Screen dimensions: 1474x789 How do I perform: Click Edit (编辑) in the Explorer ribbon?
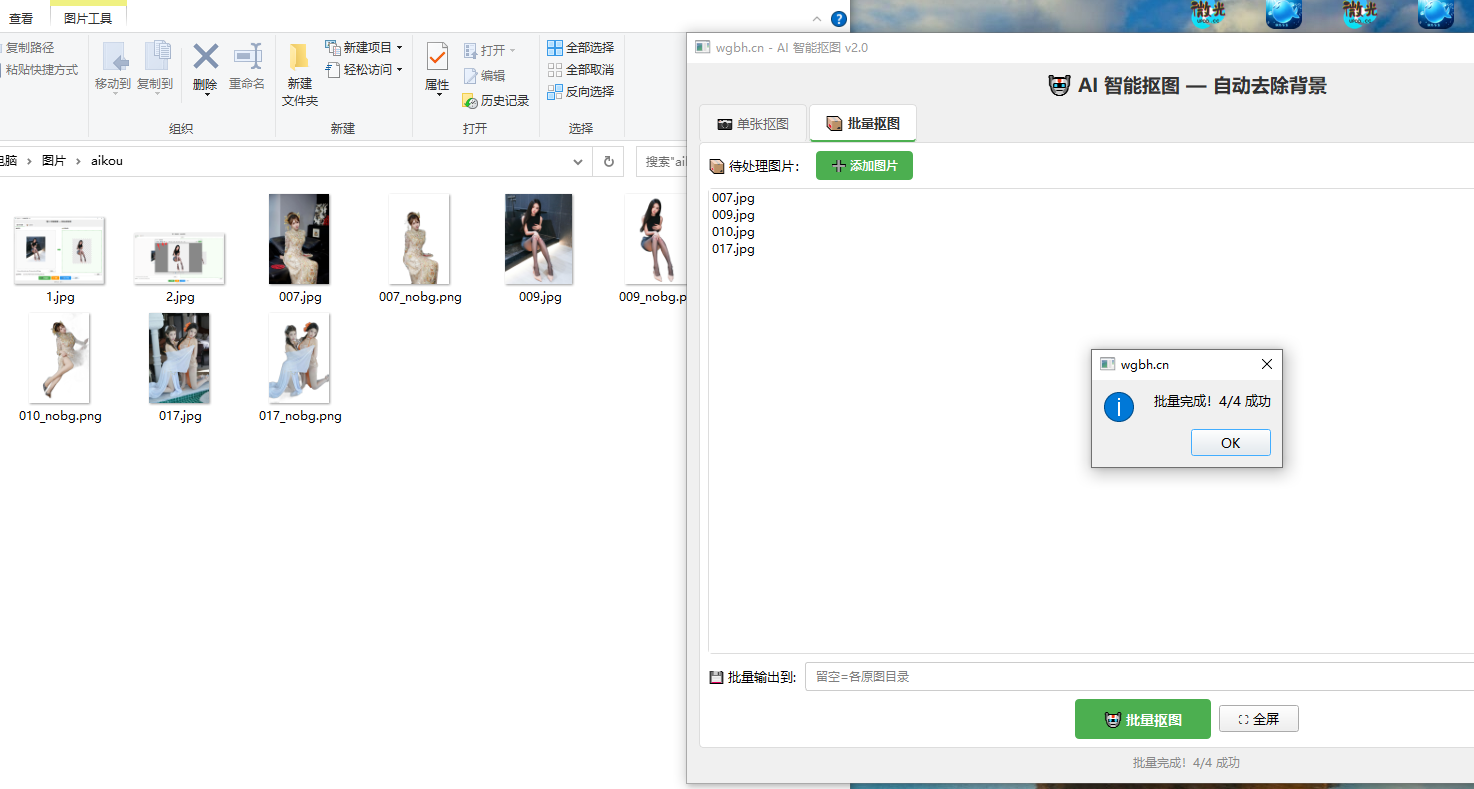tap(484, 75)
